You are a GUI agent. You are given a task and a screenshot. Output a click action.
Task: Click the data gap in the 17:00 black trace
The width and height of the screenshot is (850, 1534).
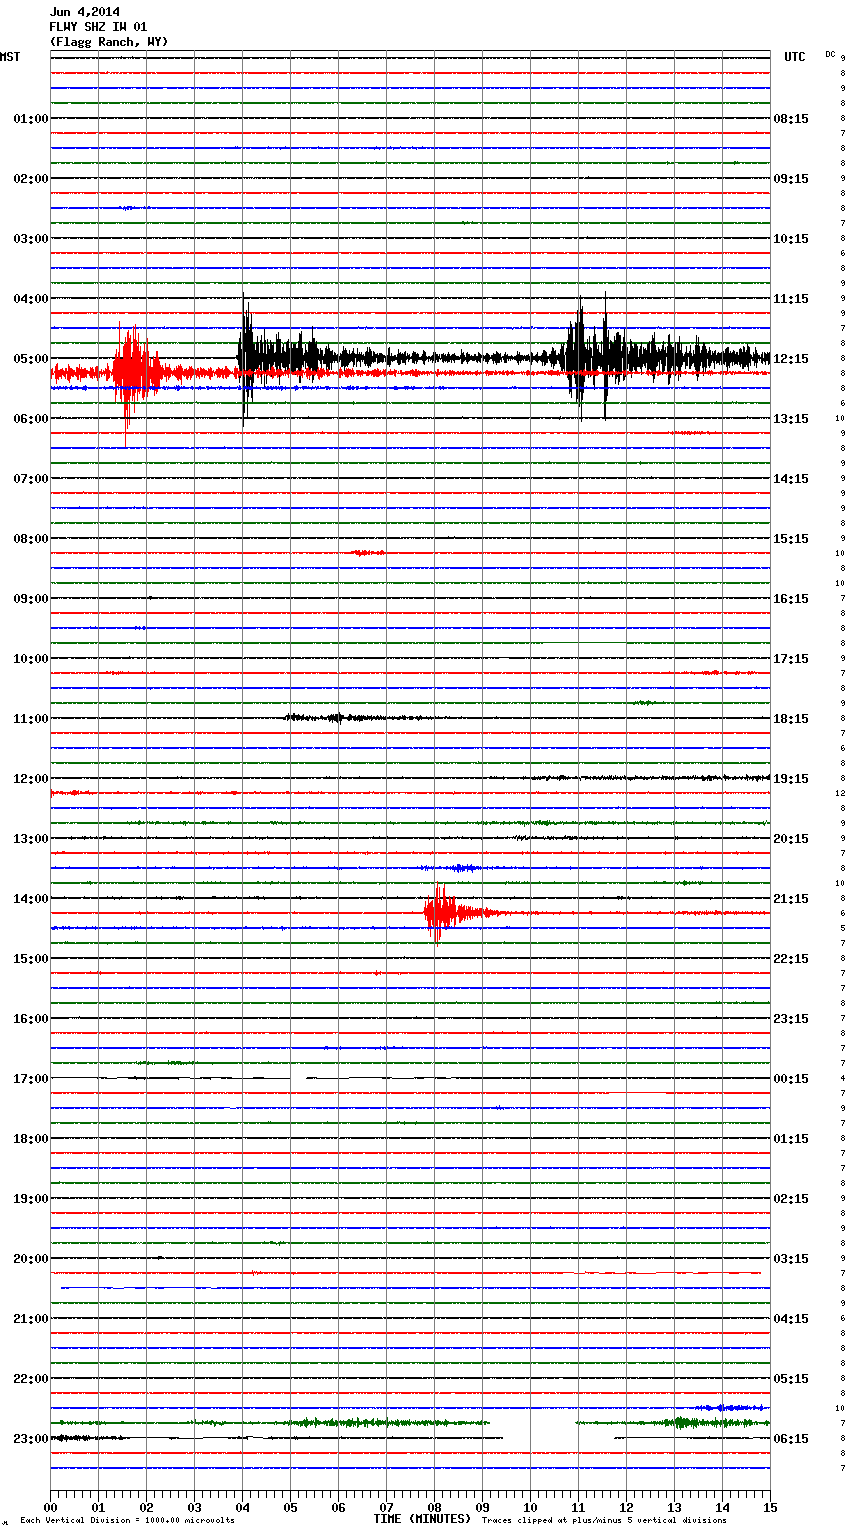(x=298, y=1078)
